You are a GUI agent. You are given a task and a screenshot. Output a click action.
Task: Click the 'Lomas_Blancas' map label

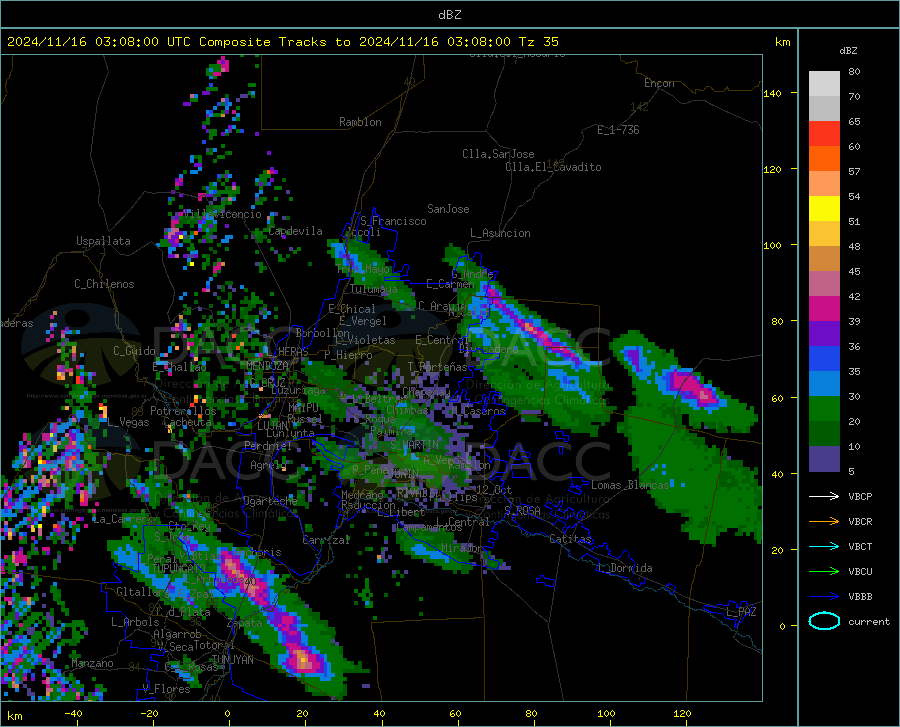[630, 485]
